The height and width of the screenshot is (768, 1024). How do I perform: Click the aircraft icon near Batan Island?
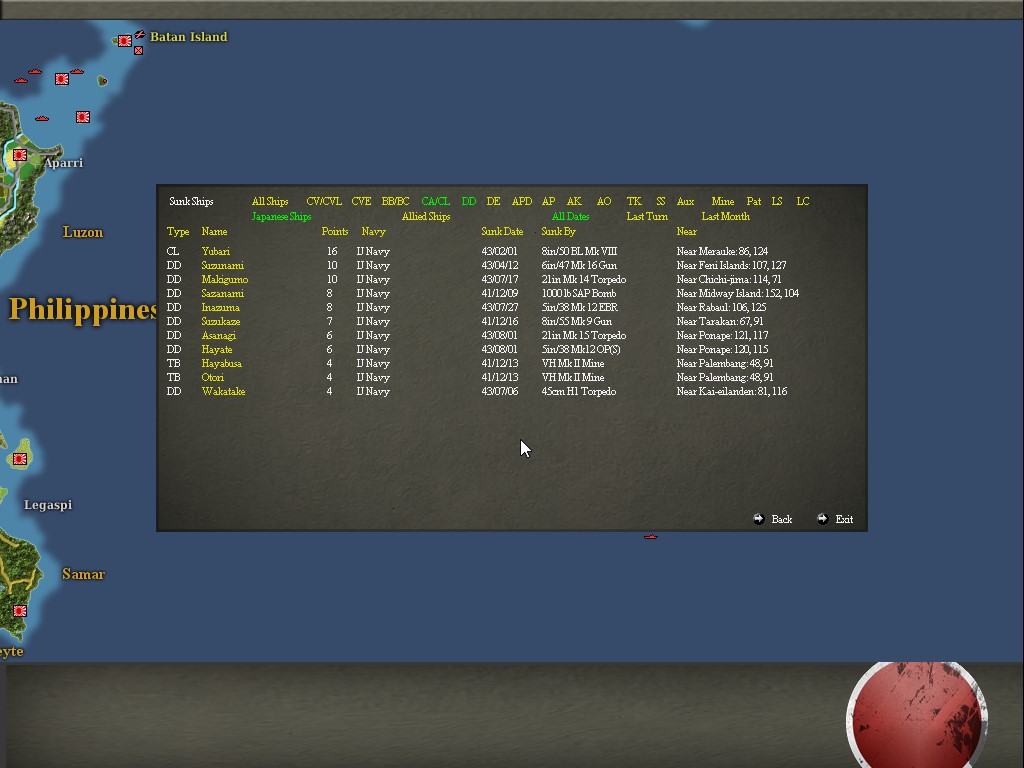(x=140, y=34)
